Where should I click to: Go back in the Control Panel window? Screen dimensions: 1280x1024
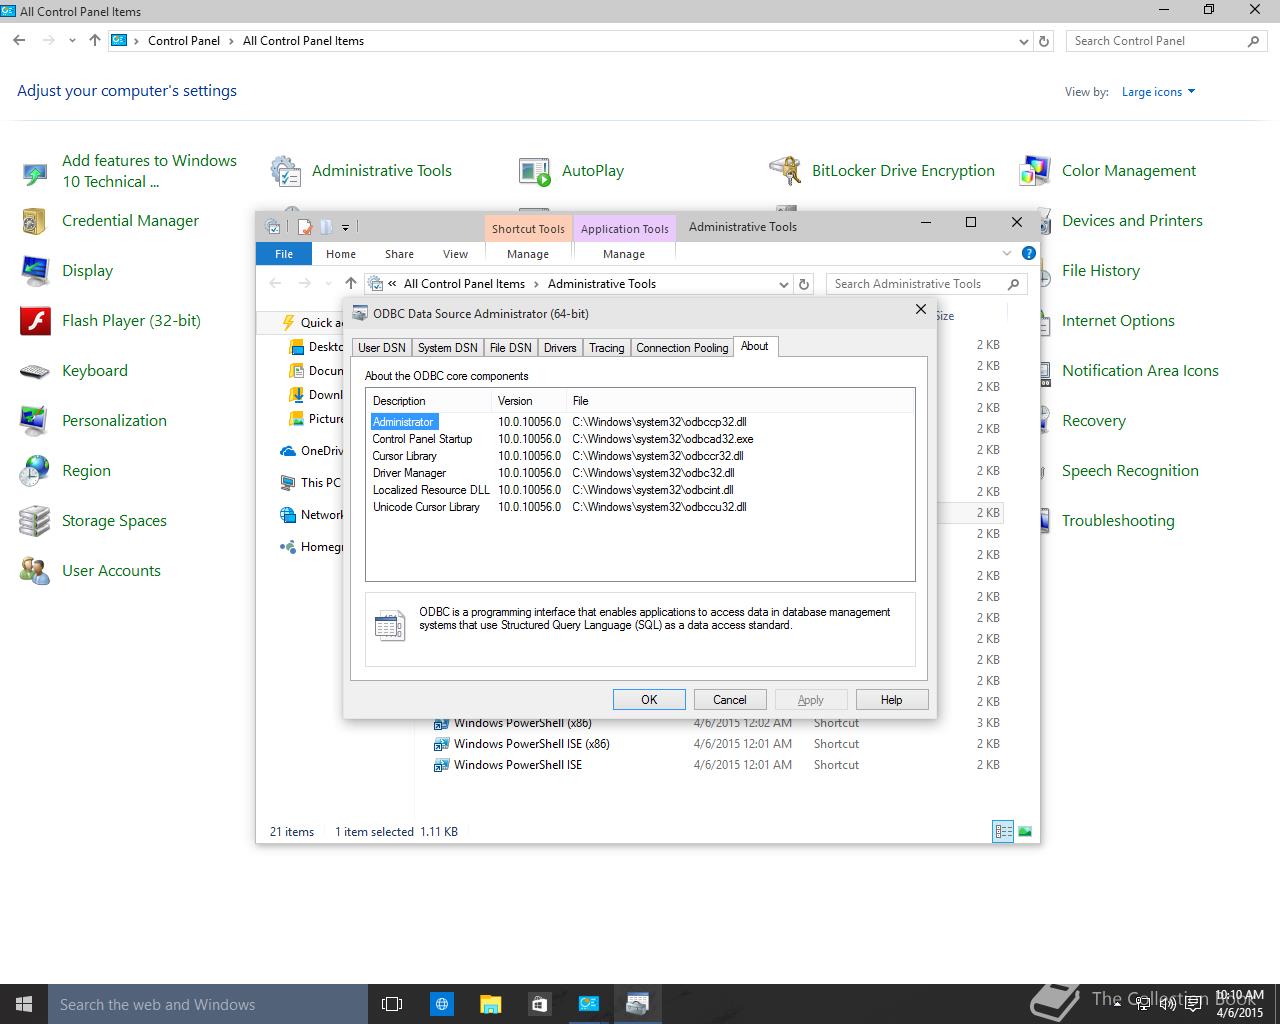coord(20,41)
